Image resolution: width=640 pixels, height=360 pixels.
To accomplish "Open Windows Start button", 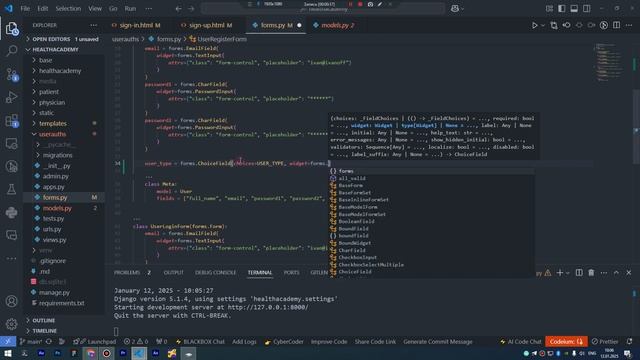I will tap(8, 353).
